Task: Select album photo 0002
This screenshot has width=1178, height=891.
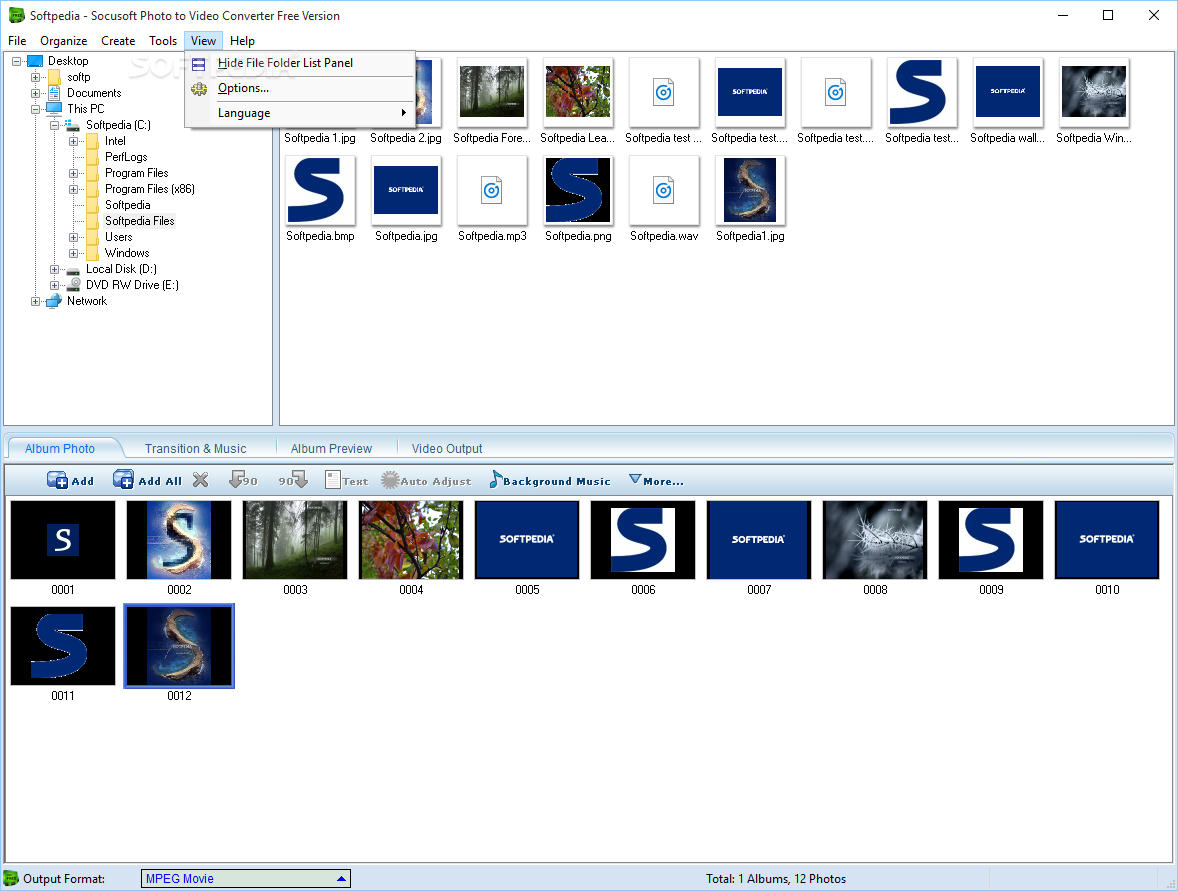Action: (x=179, y=540)
